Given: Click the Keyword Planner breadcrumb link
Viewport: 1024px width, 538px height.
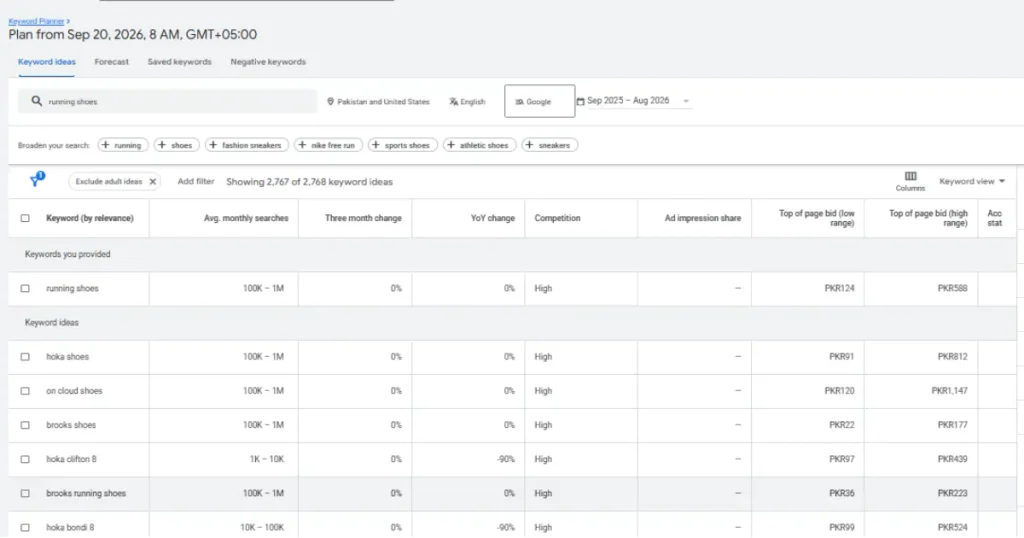Looking at the screenshot, I should tap(36, 22).
